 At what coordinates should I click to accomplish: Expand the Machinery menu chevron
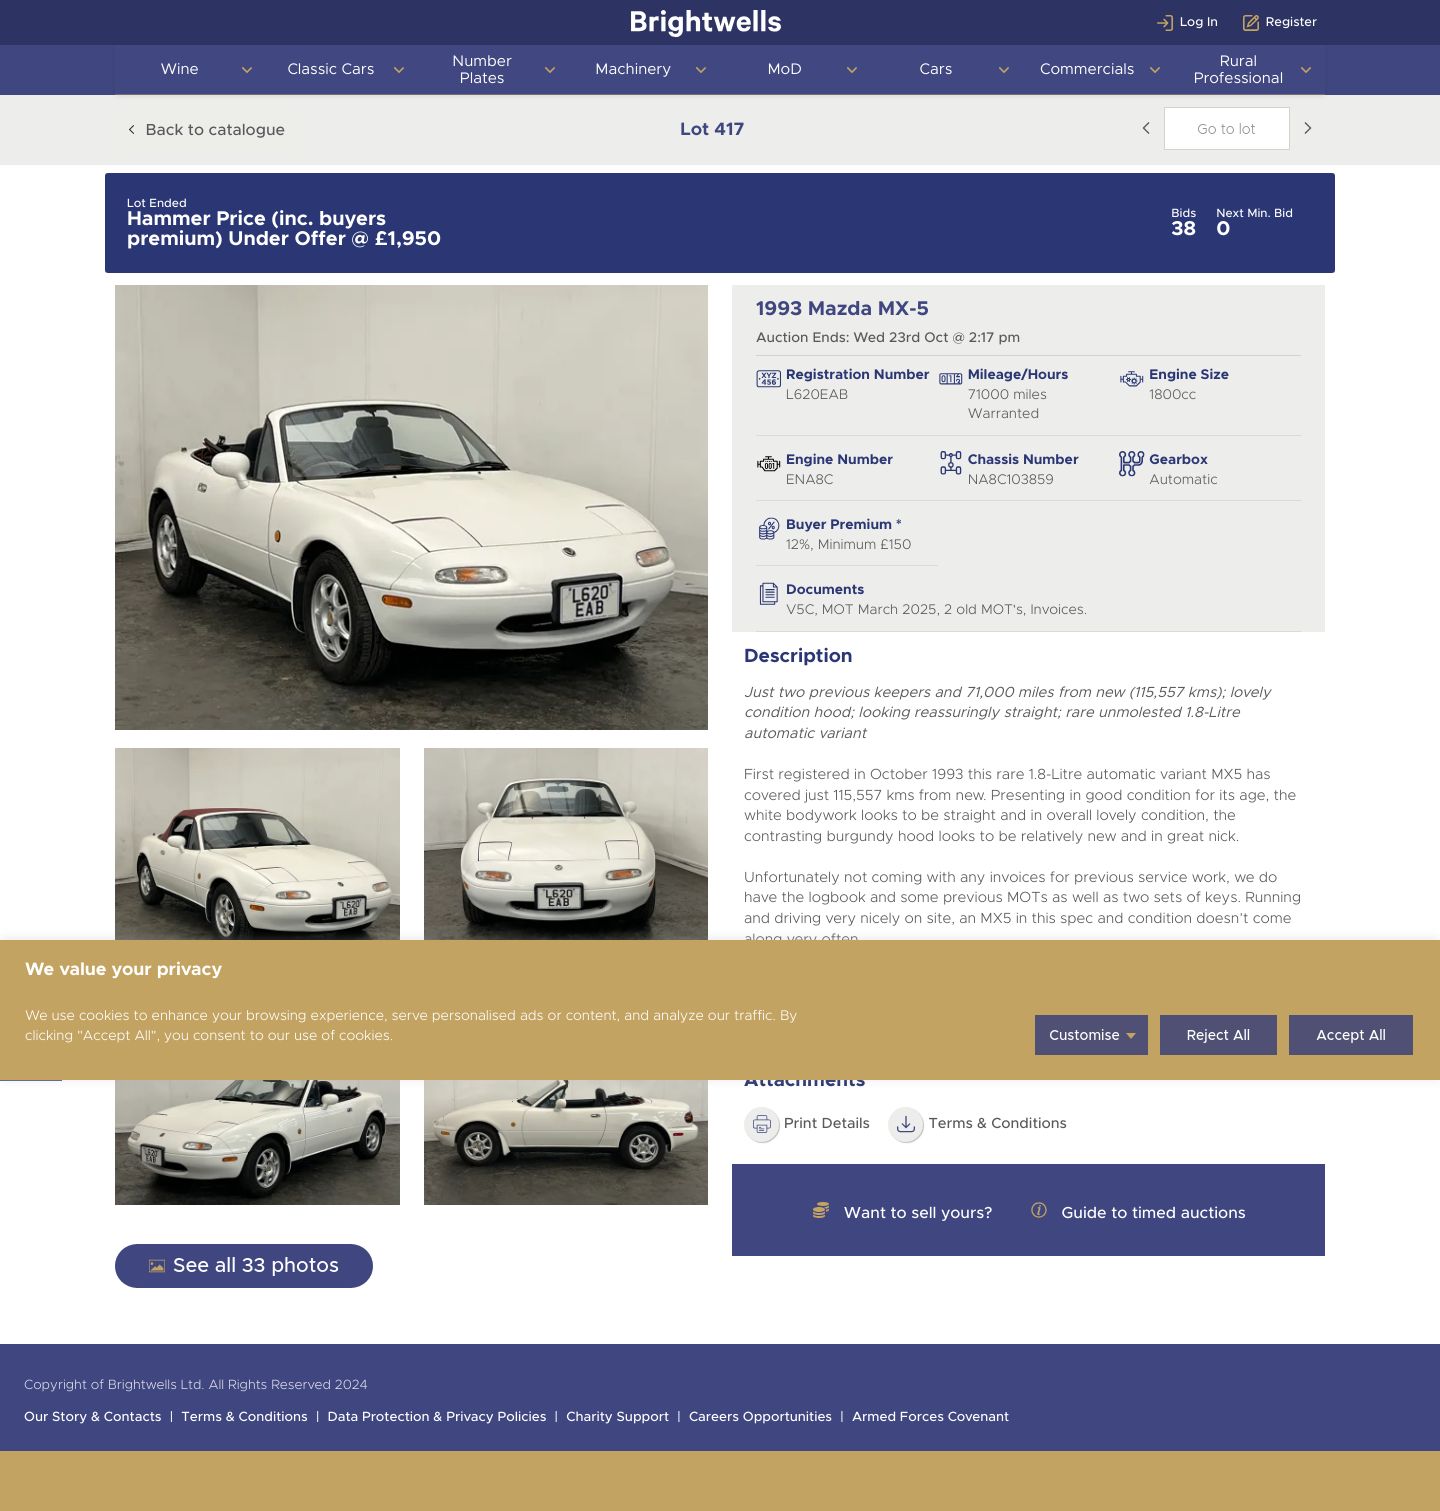coord(701,70)
